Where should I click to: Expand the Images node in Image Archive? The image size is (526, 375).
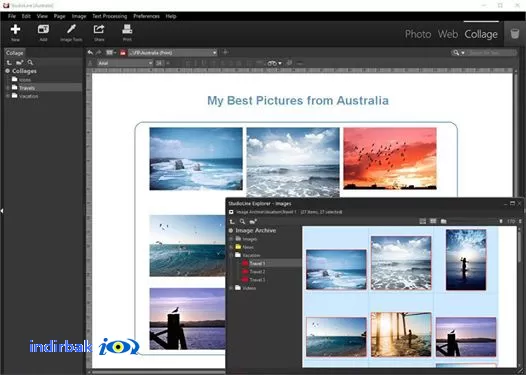(231, 239)
